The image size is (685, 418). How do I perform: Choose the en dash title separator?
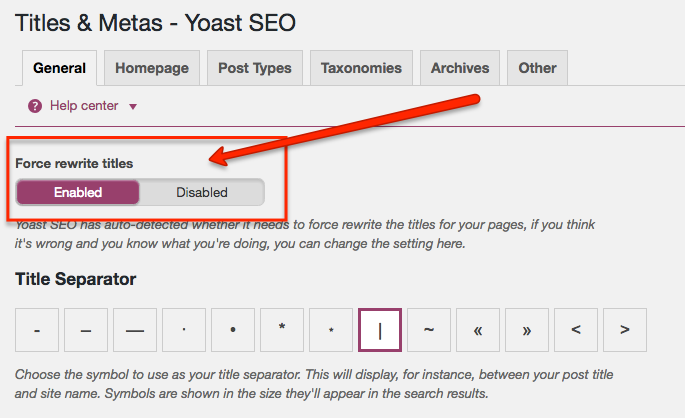click(x=86, y=330)
